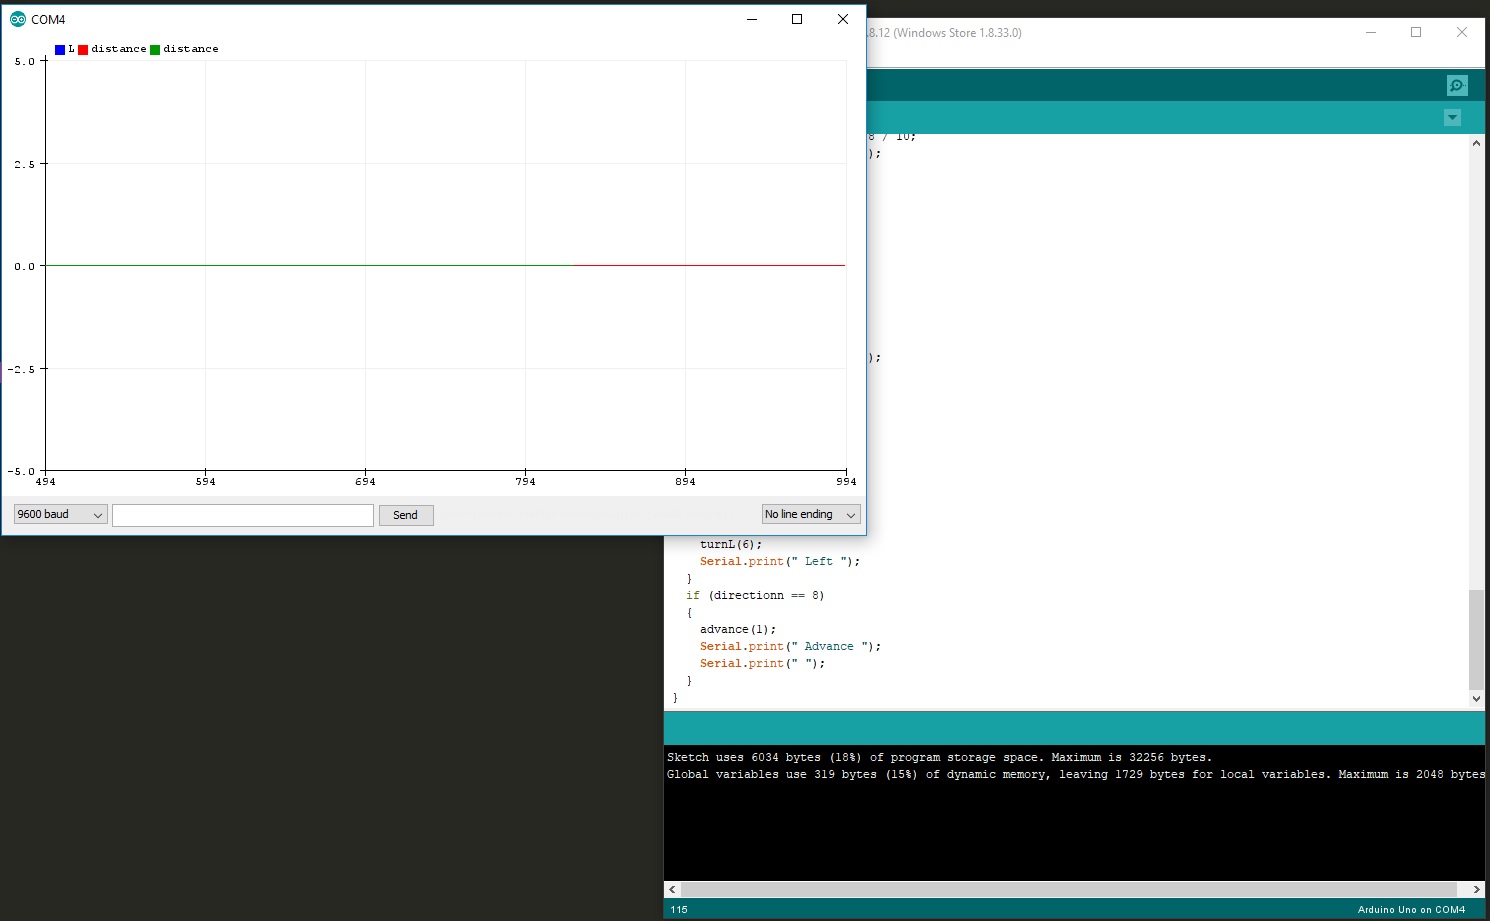
Task: Close the COM4 serial plotter window
Action: point(843,19)
